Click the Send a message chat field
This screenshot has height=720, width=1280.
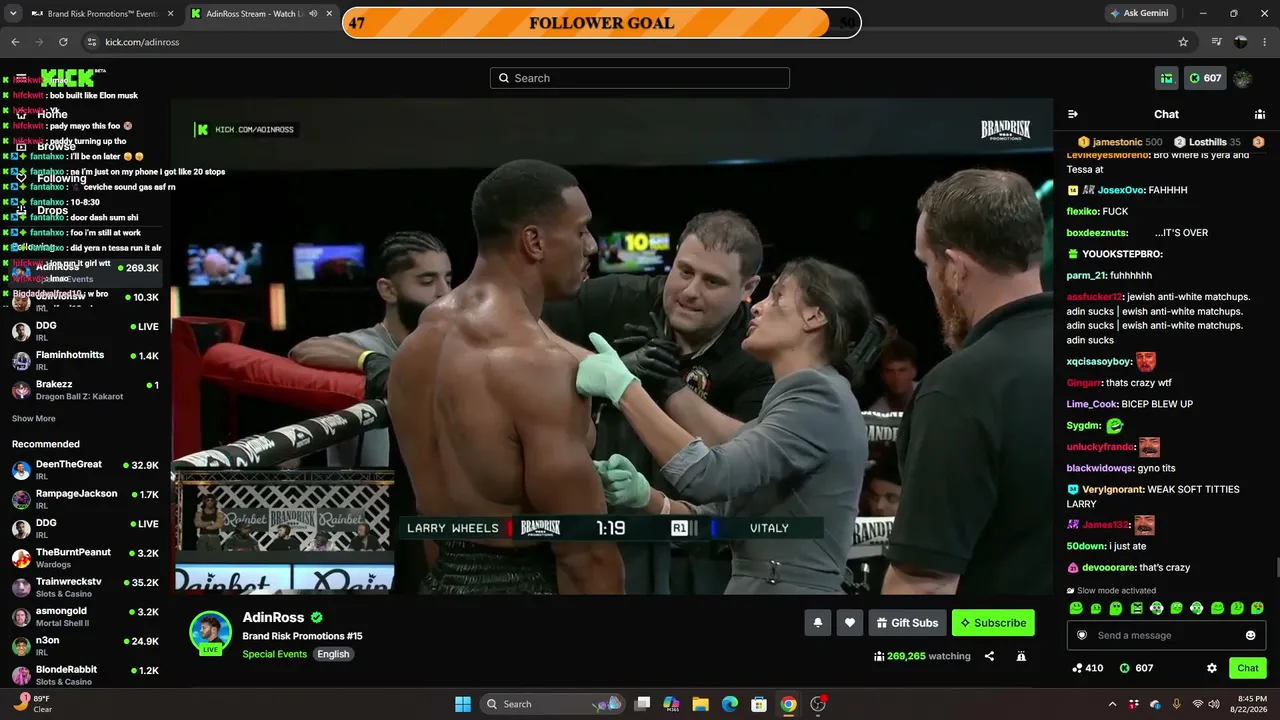pos(1166,635)
